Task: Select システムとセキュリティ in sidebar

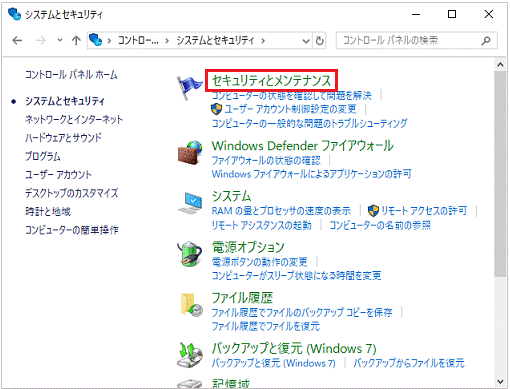Action: click(x=65, y=101)
